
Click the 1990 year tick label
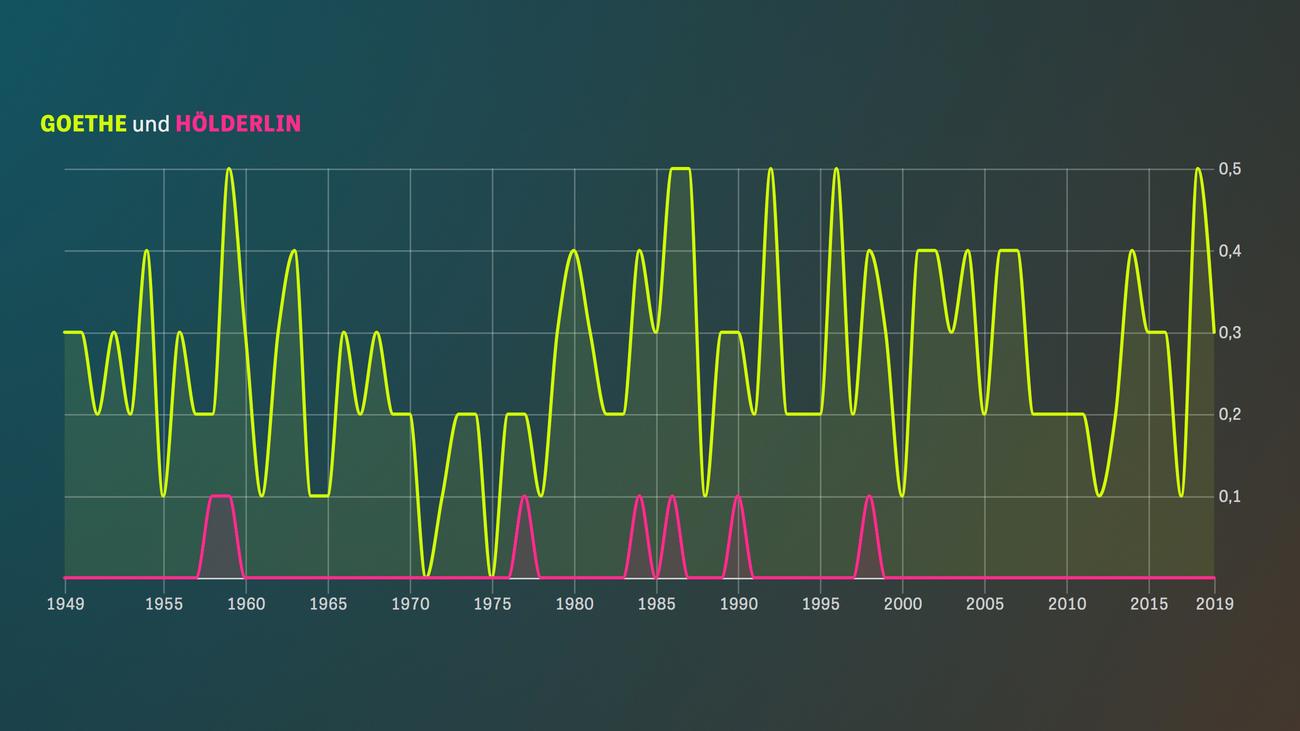pos(738,603)
